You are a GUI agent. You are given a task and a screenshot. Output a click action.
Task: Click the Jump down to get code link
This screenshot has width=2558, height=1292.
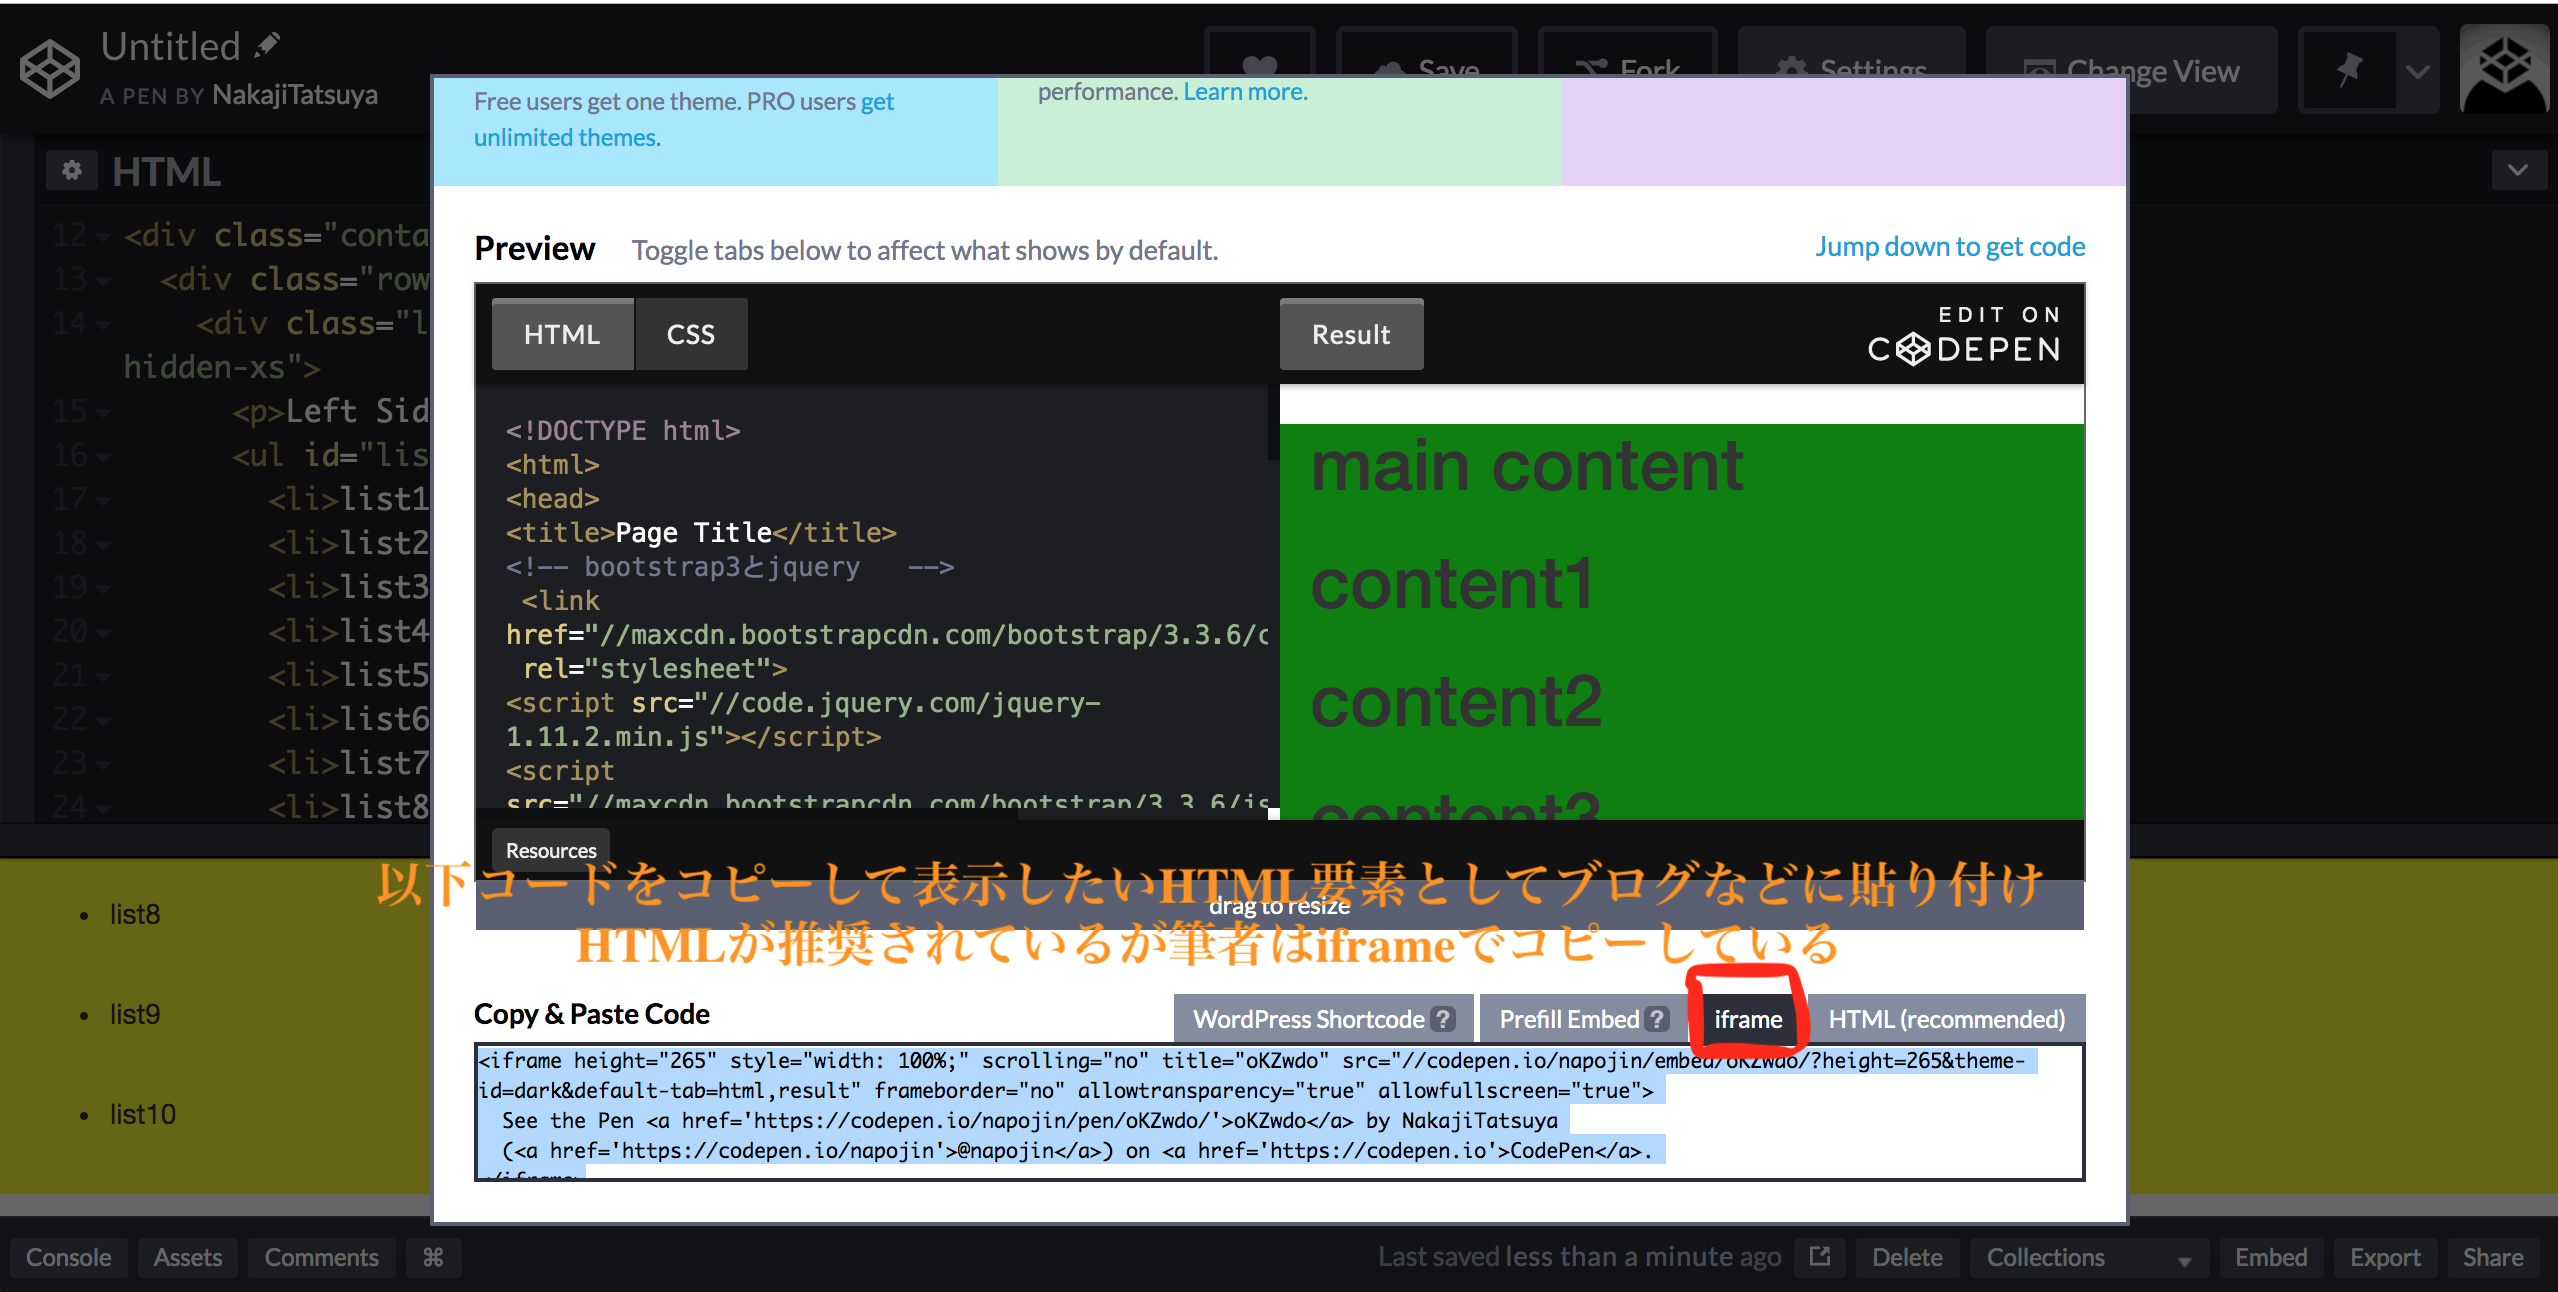pyautogui.click(x=1949, y=247)
